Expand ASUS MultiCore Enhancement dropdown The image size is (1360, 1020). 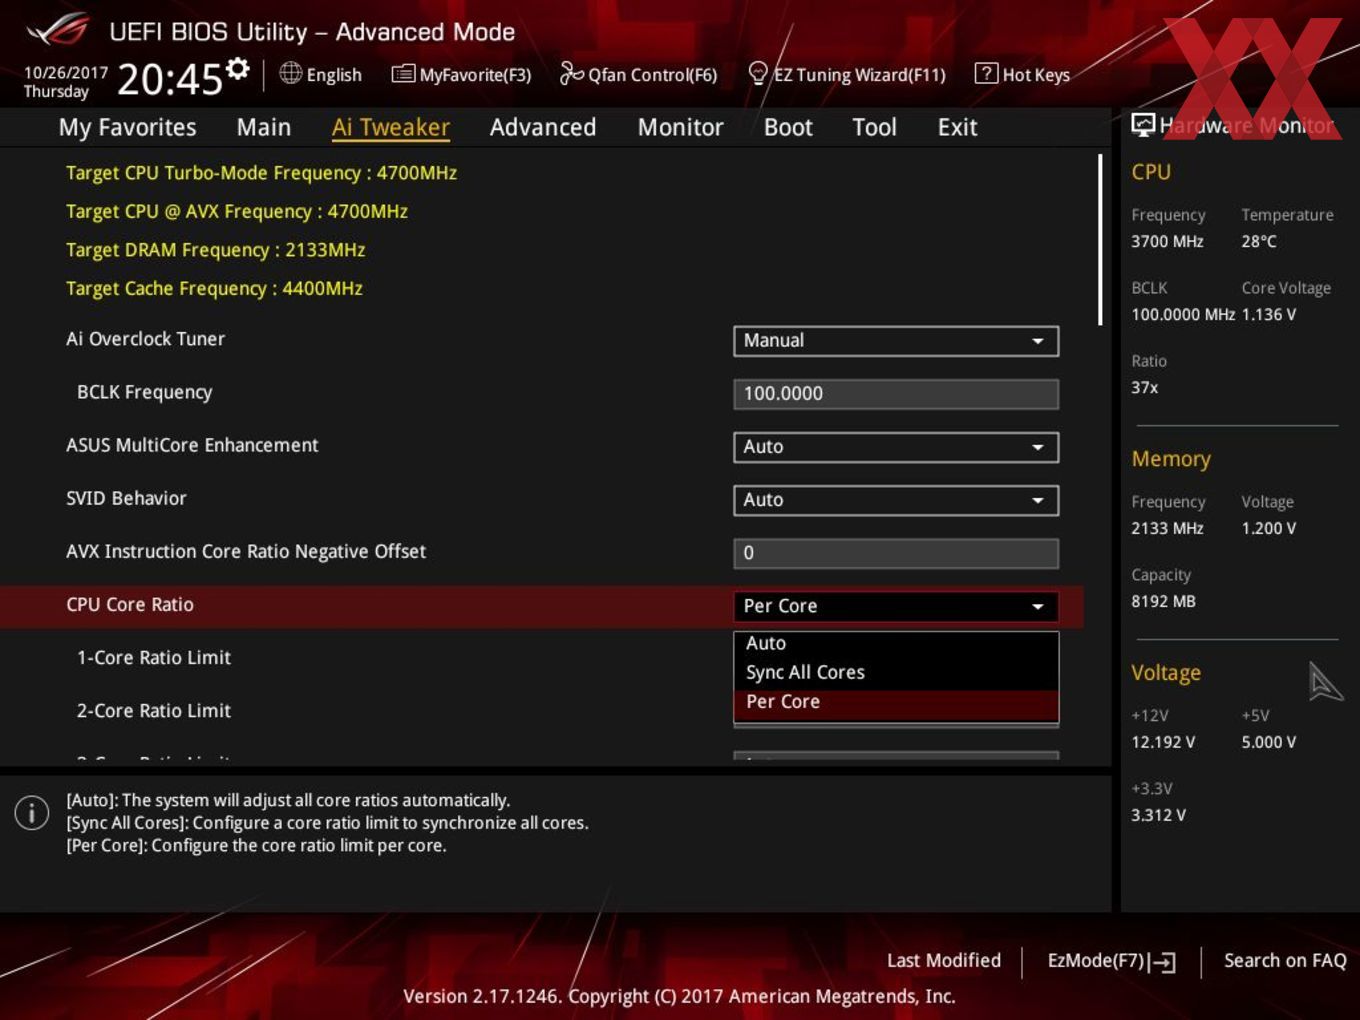[x=896, y=447]
